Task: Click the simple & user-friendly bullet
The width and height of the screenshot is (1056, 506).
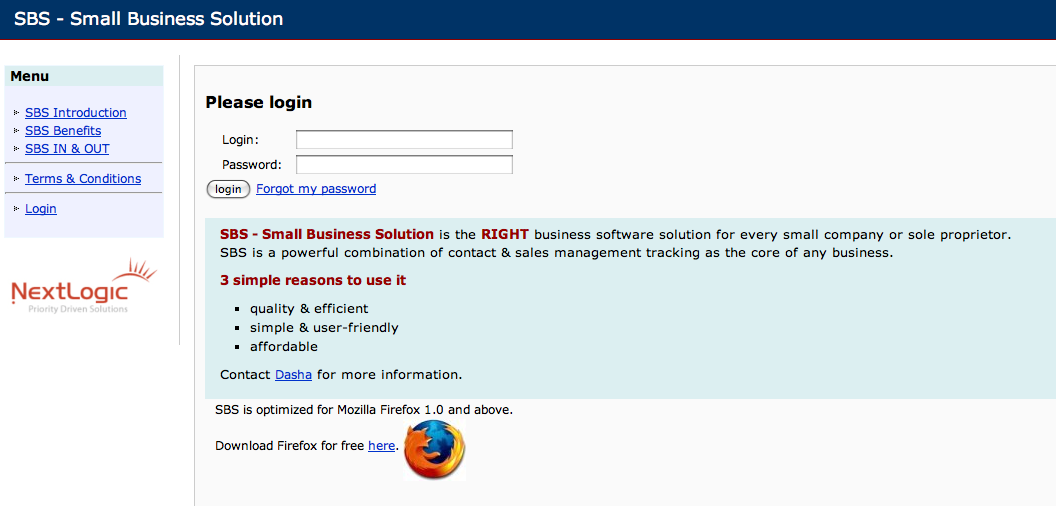Action: (x=324, y=327)
